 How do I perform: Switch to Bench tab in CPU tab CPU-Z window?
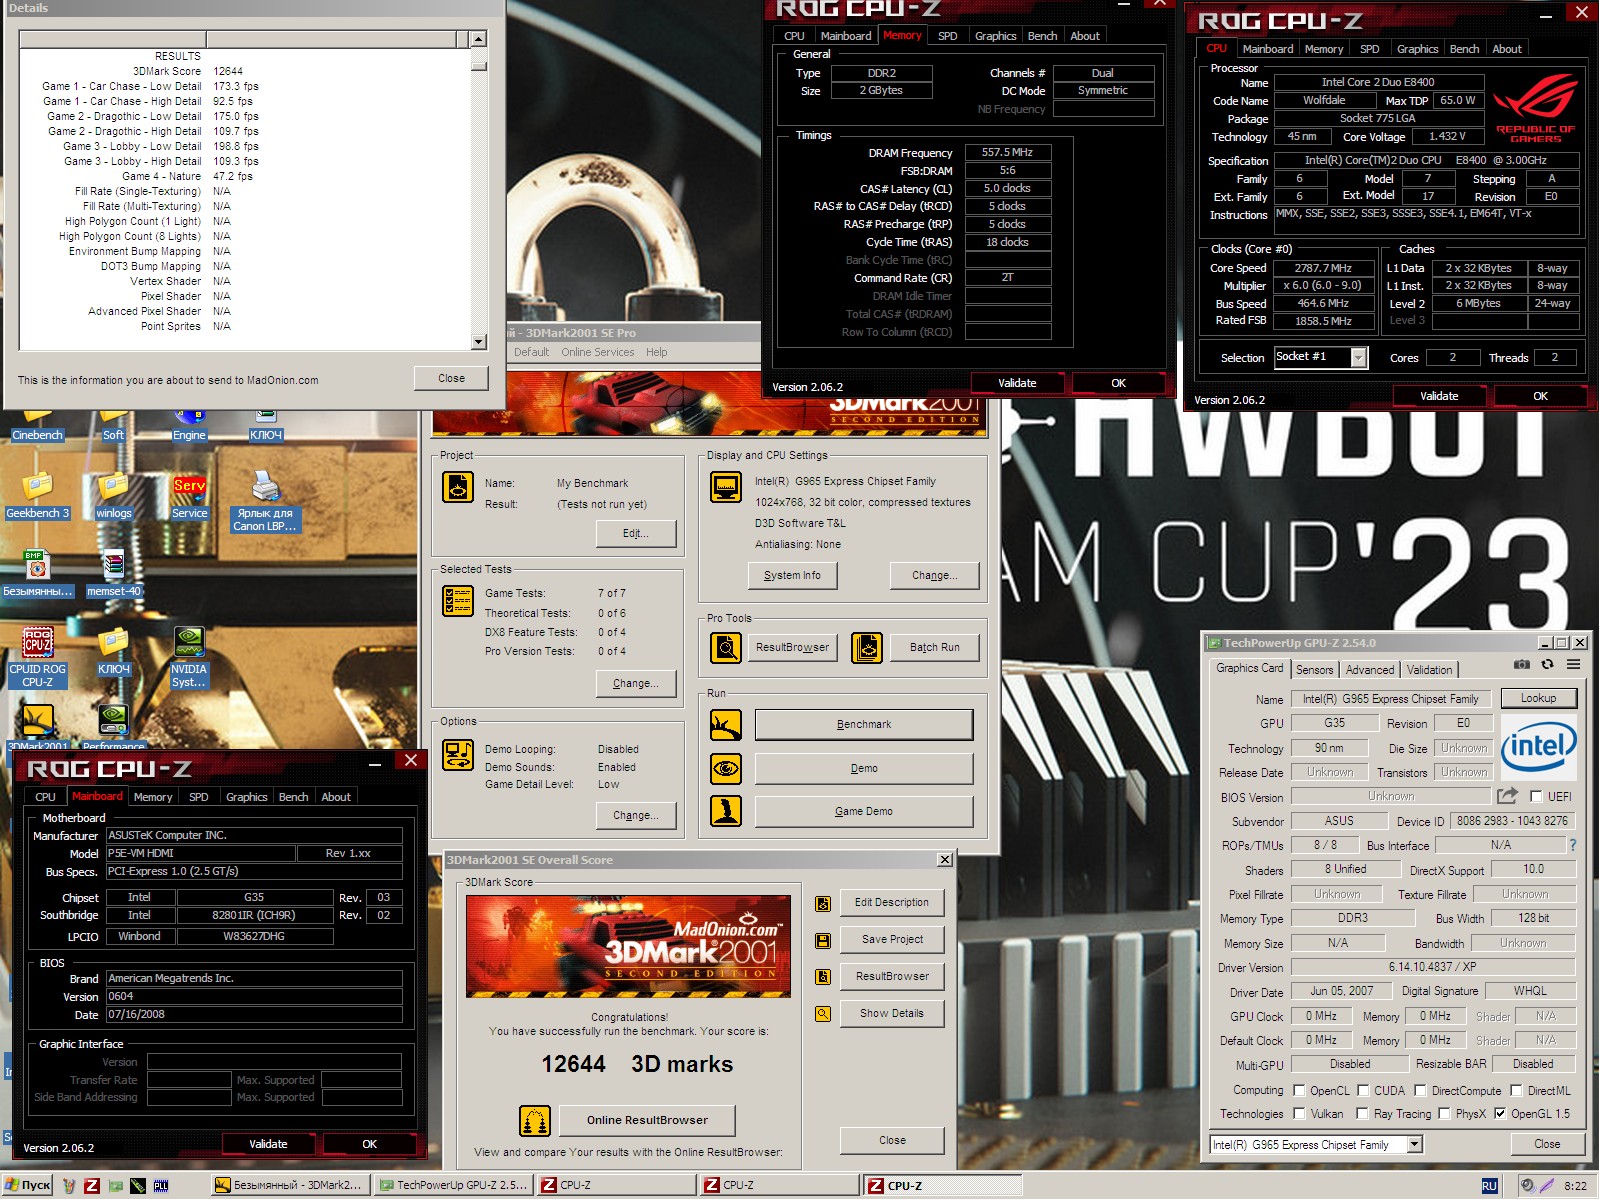coord(1464,49)
